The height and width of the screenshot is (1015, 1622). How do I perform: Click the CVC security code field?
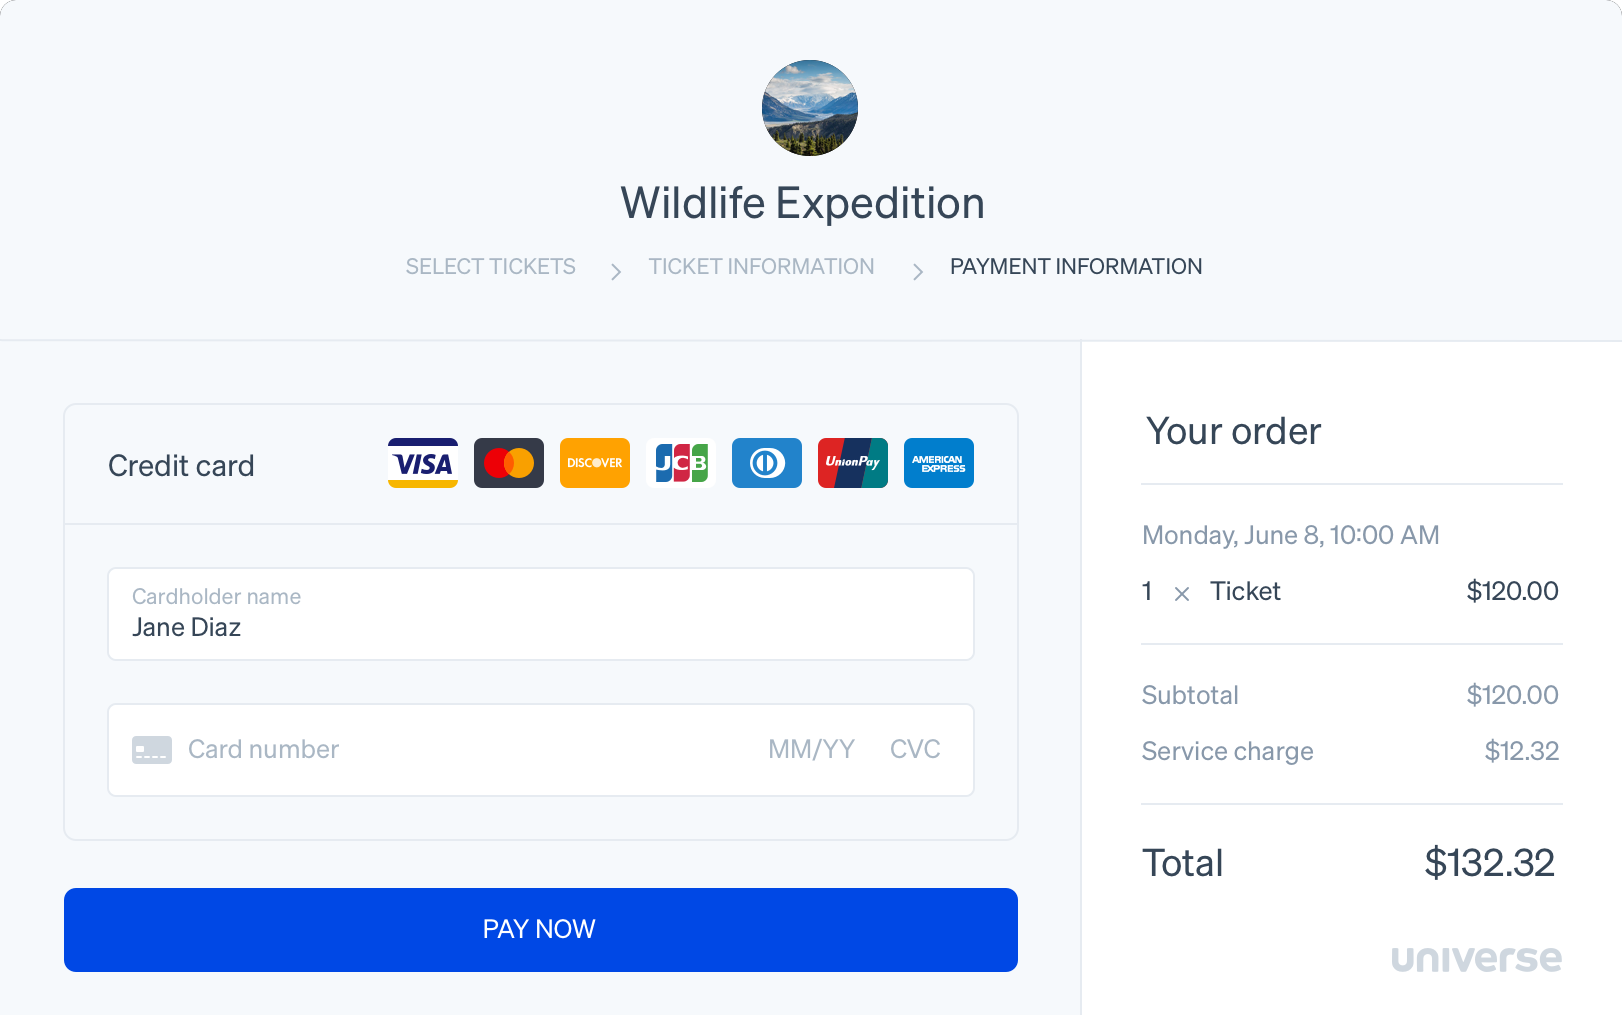tap(915, 750)
